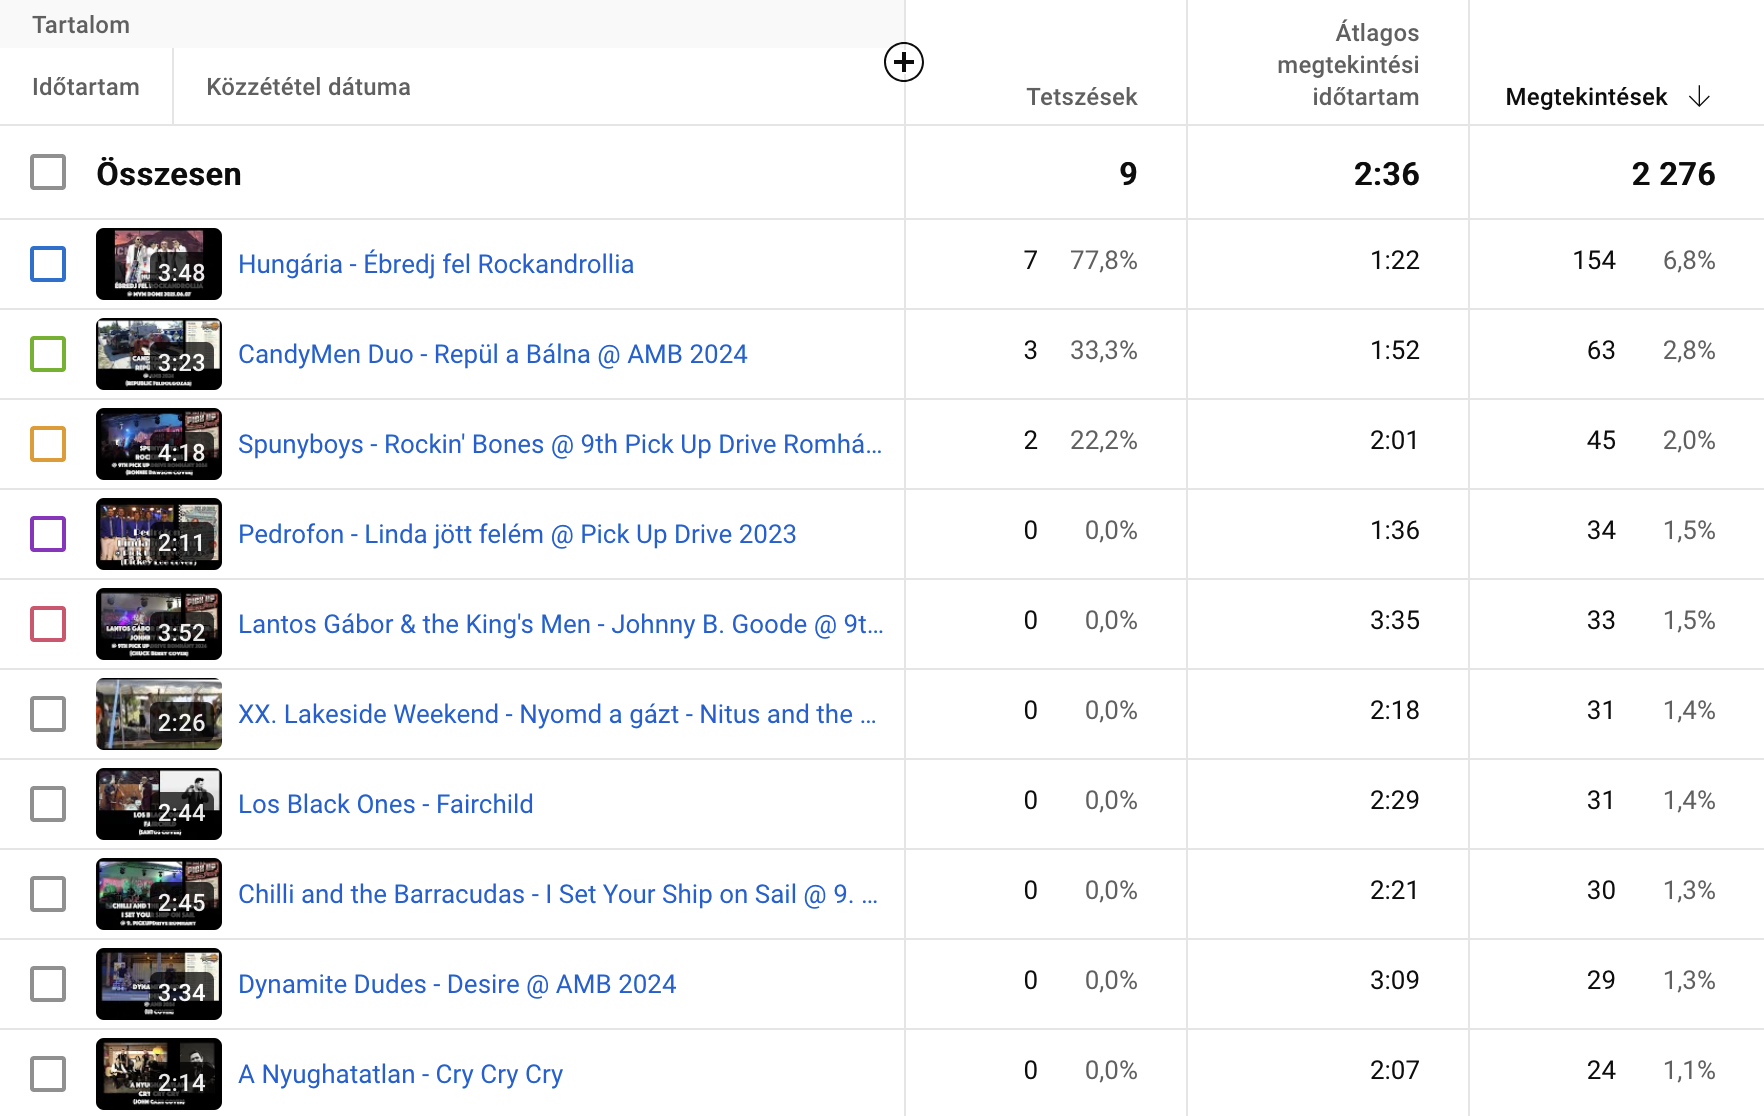Click the CandyMen Duo video thumbnail
Image resolution: width=1764 pixels, height=1116 pixels.
point(159,354)
